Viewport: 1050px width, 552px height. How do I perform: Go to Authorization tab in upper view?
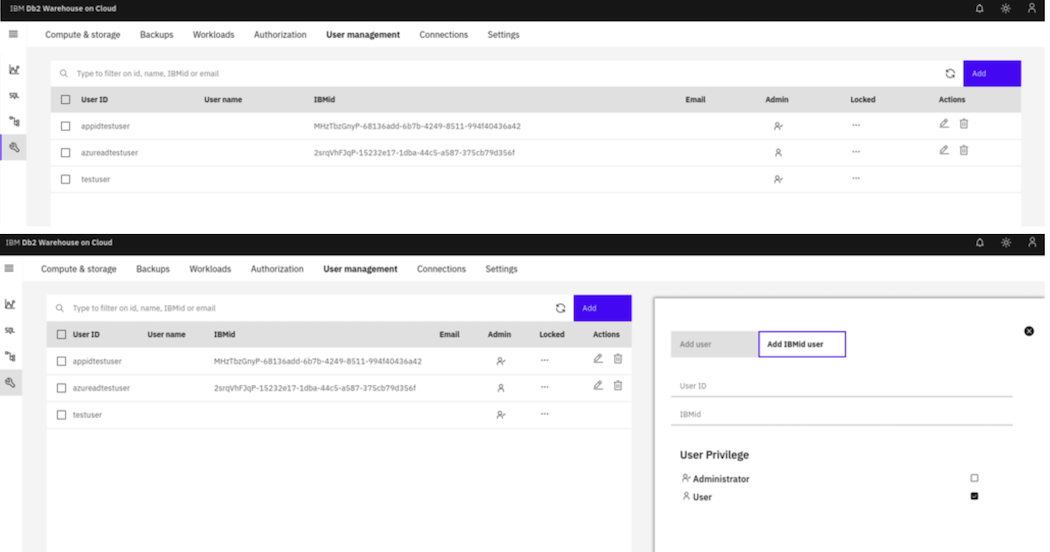coord(280,35)
